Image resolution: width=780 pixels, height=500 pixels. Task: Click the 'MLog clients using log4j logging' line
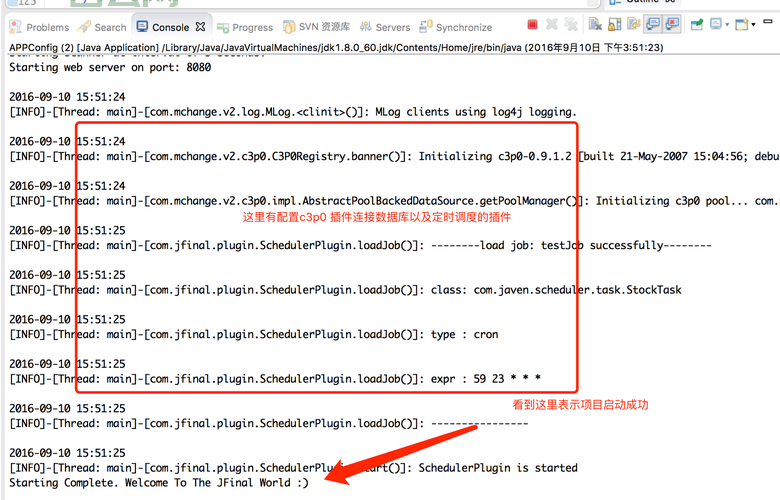click(x=292, y=112)
